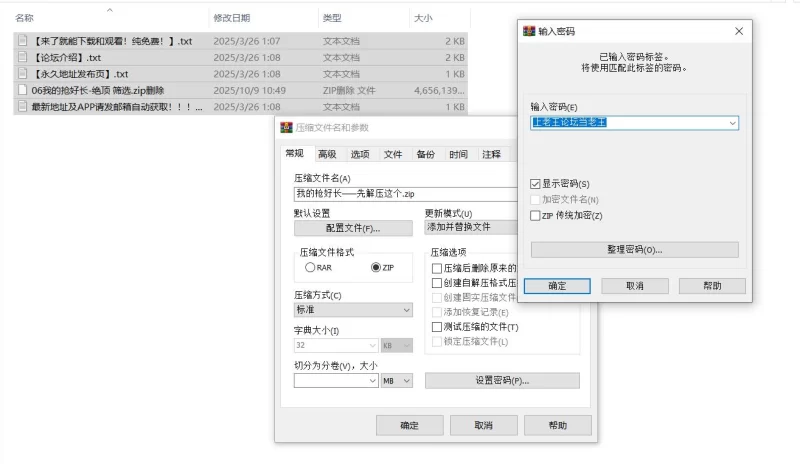Click the 永久地址发布页 text file icon
The image size is (800, 464).
coord(24,74)
